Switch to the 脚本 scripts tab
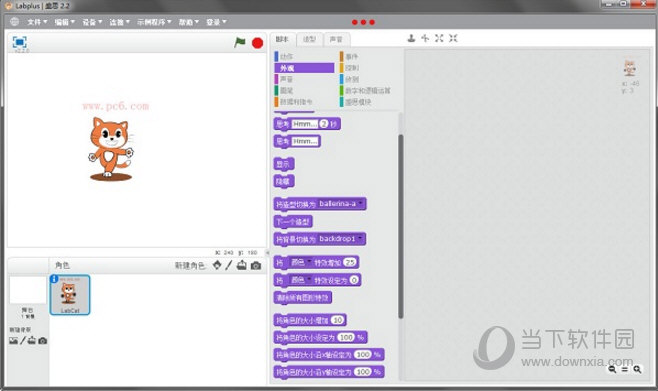Screen dimensions: 658x391 tap(282, 39)
